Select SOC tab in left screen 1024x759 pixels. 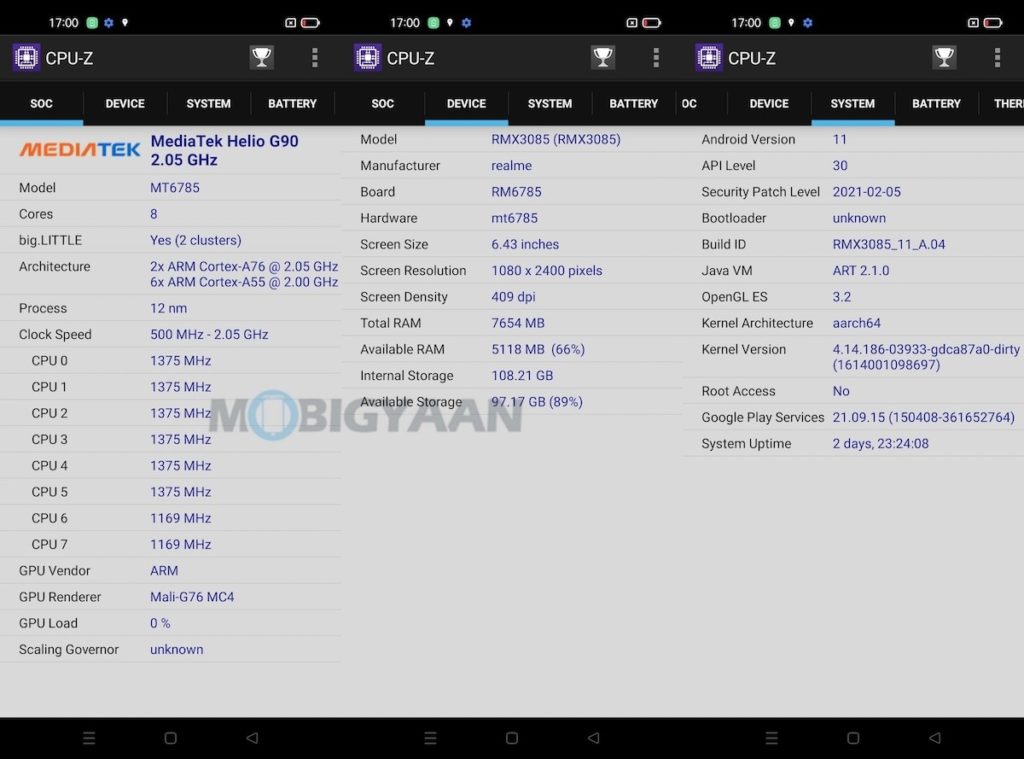click(41, 103)
